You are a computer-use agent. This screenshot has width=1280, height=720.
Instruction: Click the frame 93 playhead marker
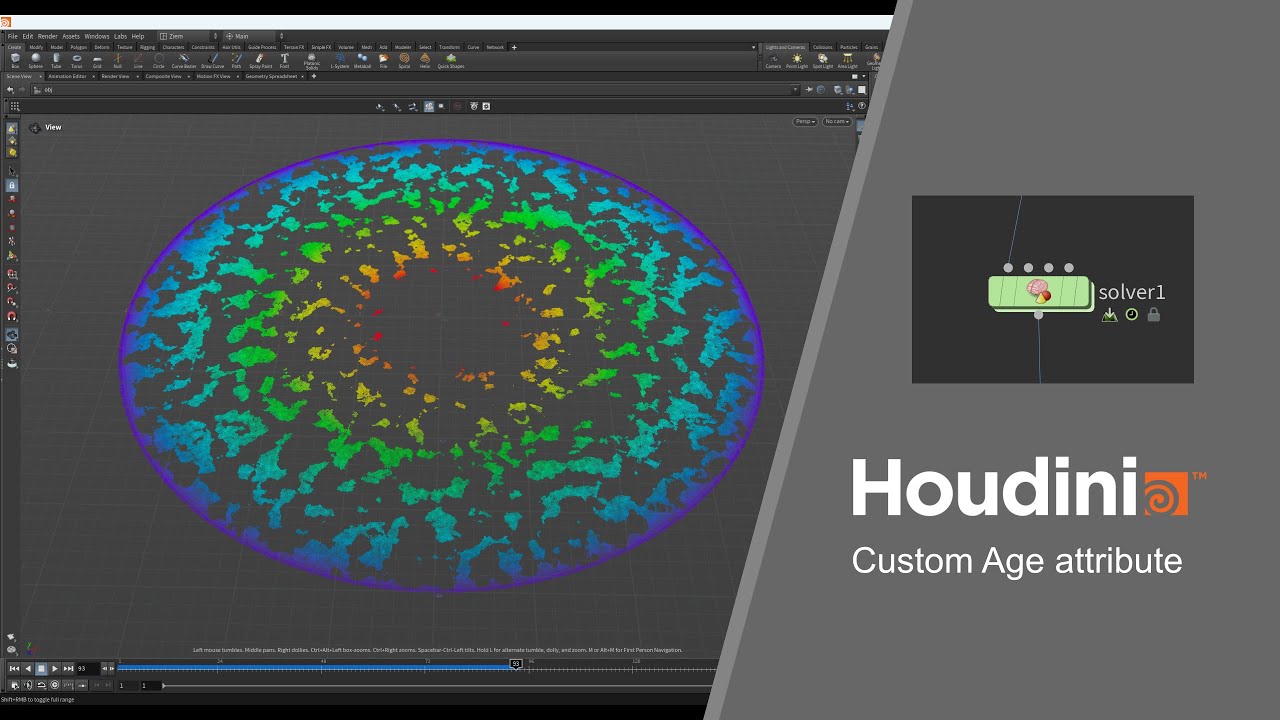[x=516, y=663]
